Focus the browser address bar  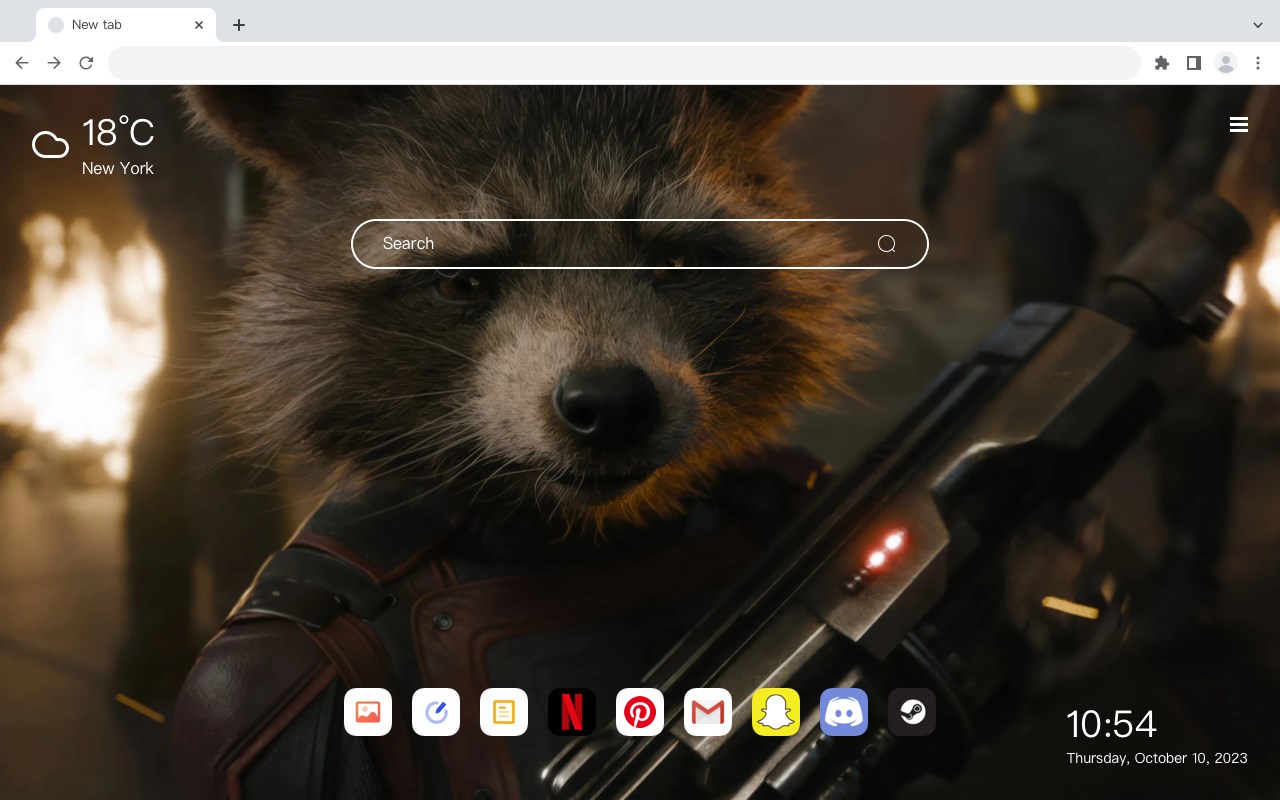pos(624,63)
